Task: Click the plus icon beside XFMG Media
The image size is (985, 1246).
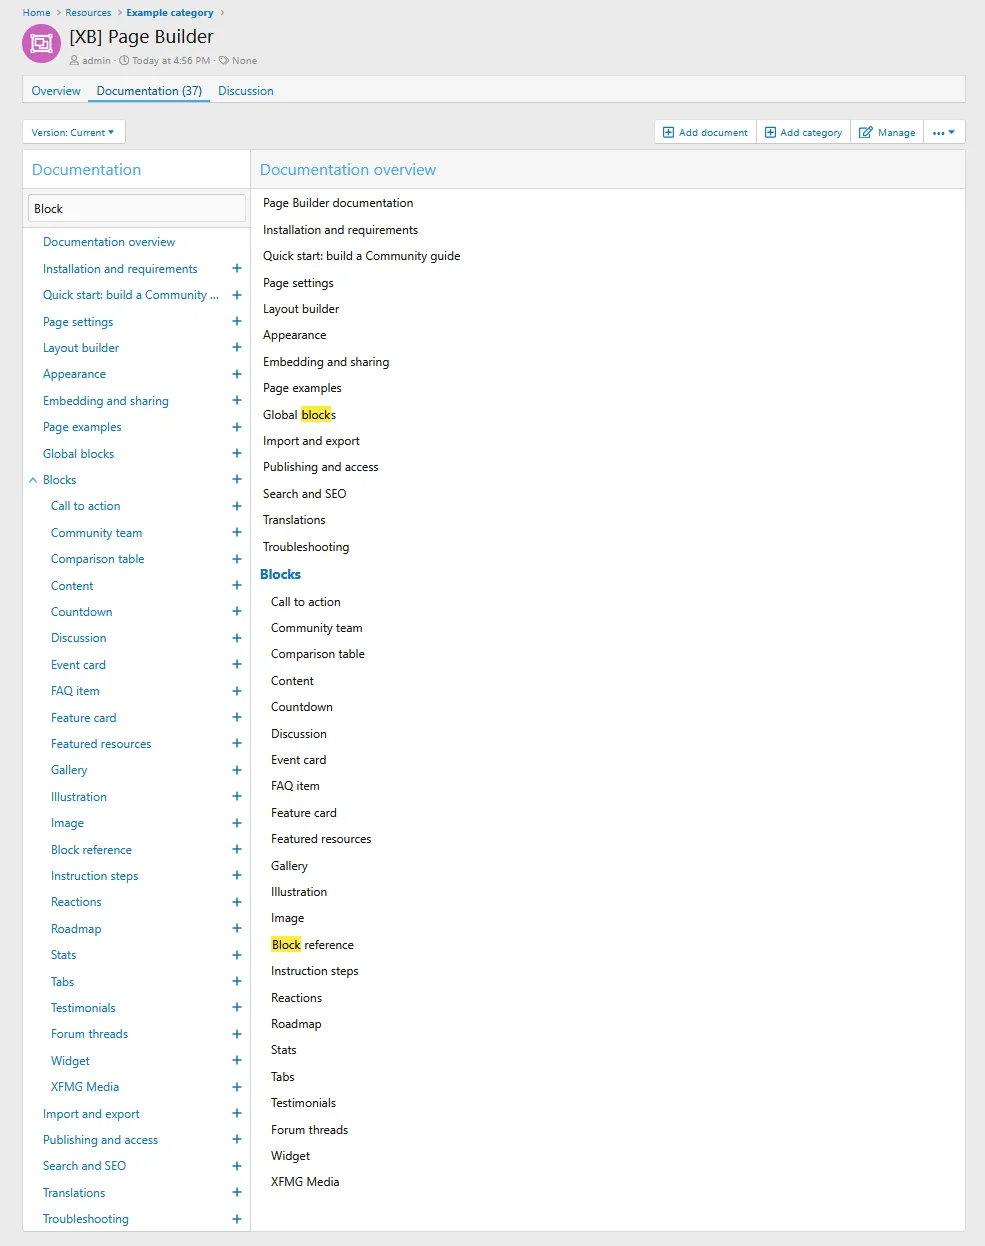Action: coord(237,1087)
